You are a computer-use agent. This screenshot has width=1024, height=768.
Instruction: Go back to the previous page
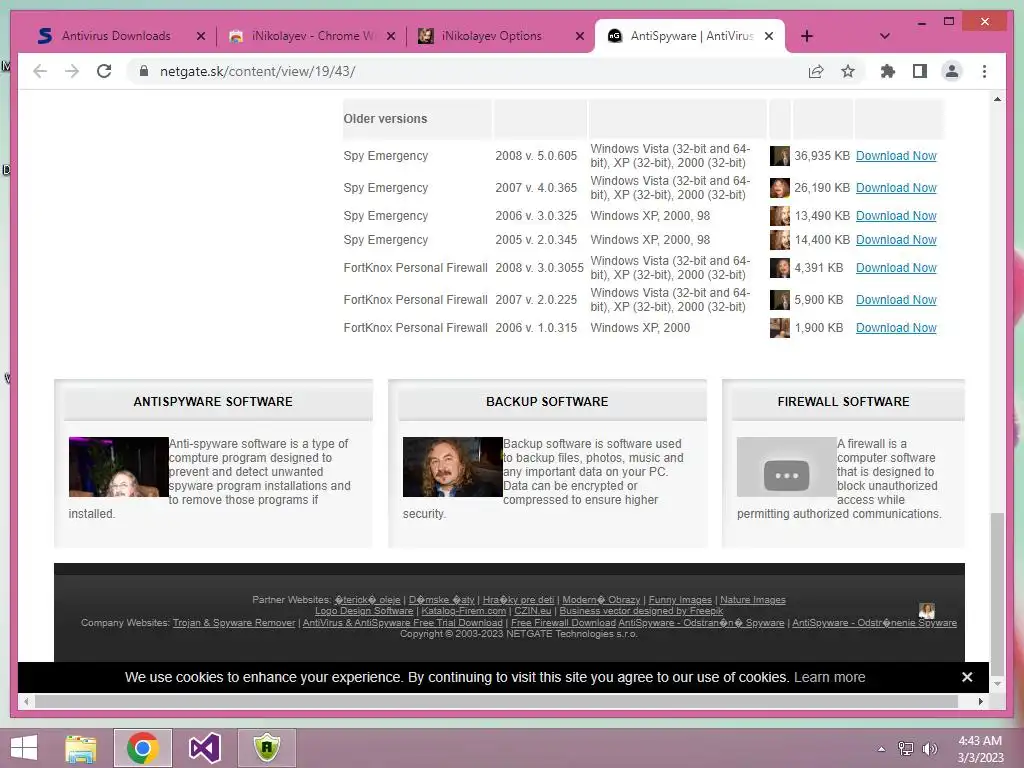tap(40, 71)
